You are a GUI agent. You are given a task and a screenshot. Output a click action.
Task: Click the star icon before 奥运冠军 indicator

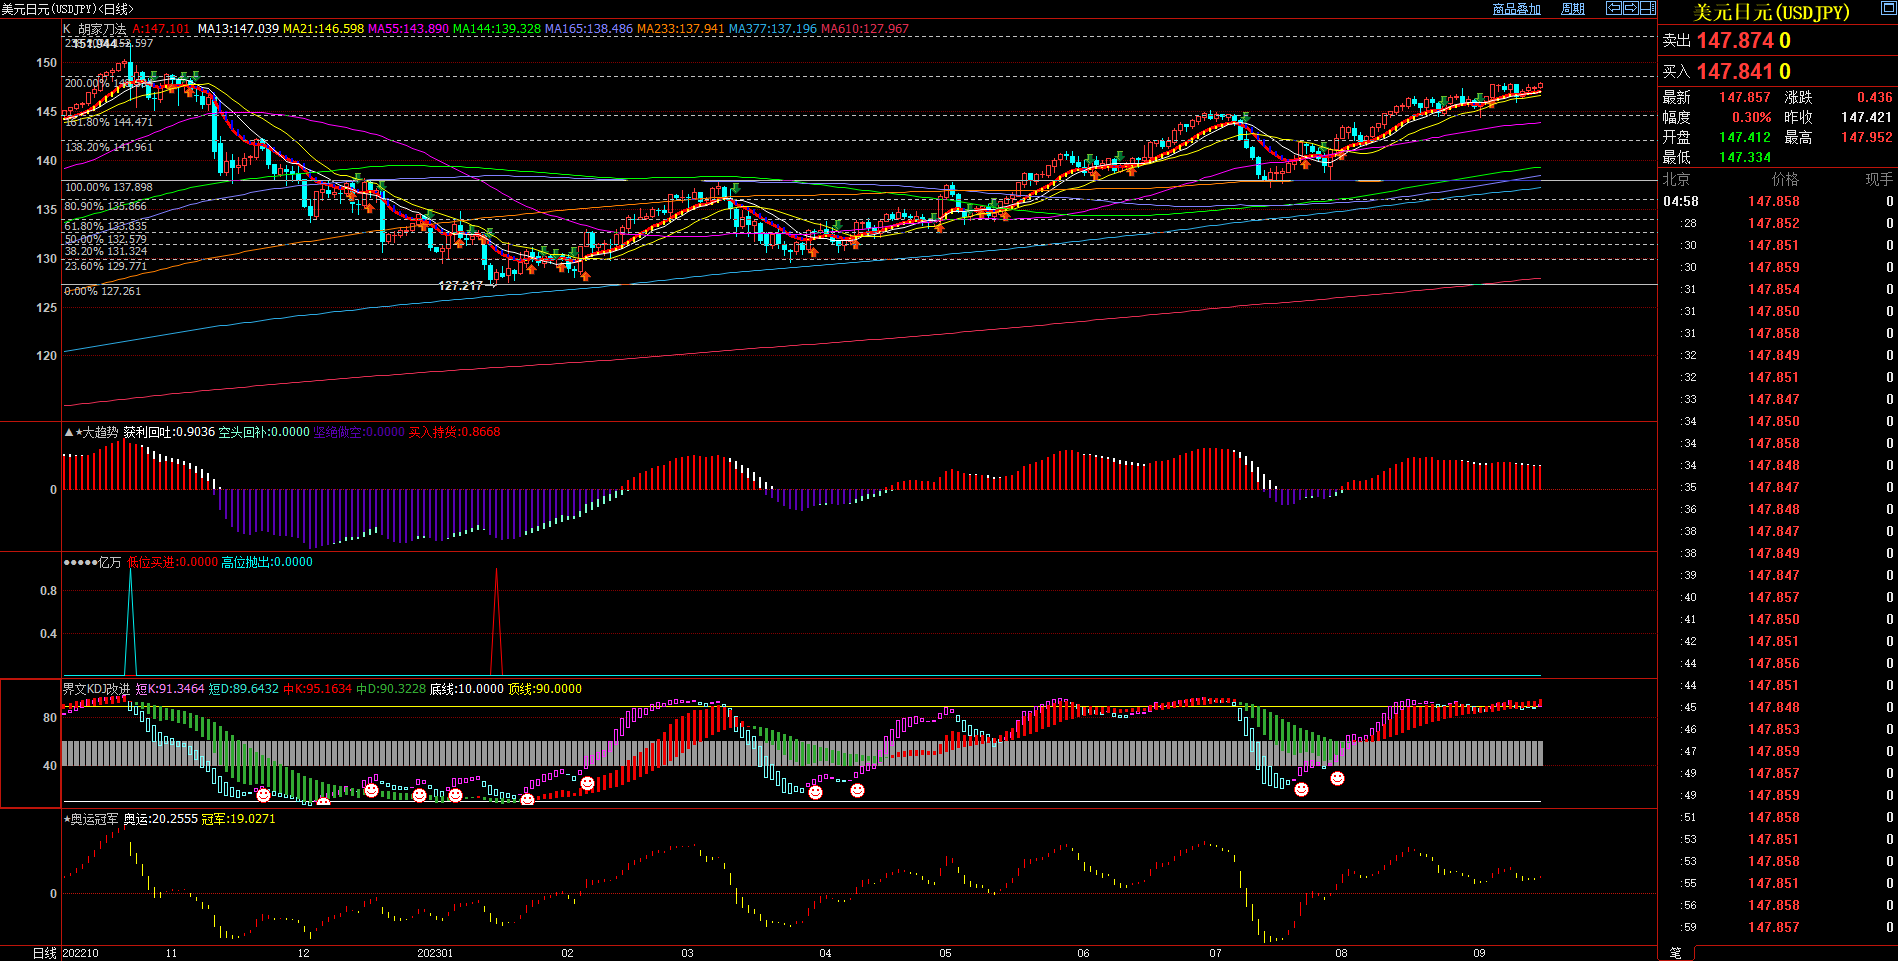[67, 819]
